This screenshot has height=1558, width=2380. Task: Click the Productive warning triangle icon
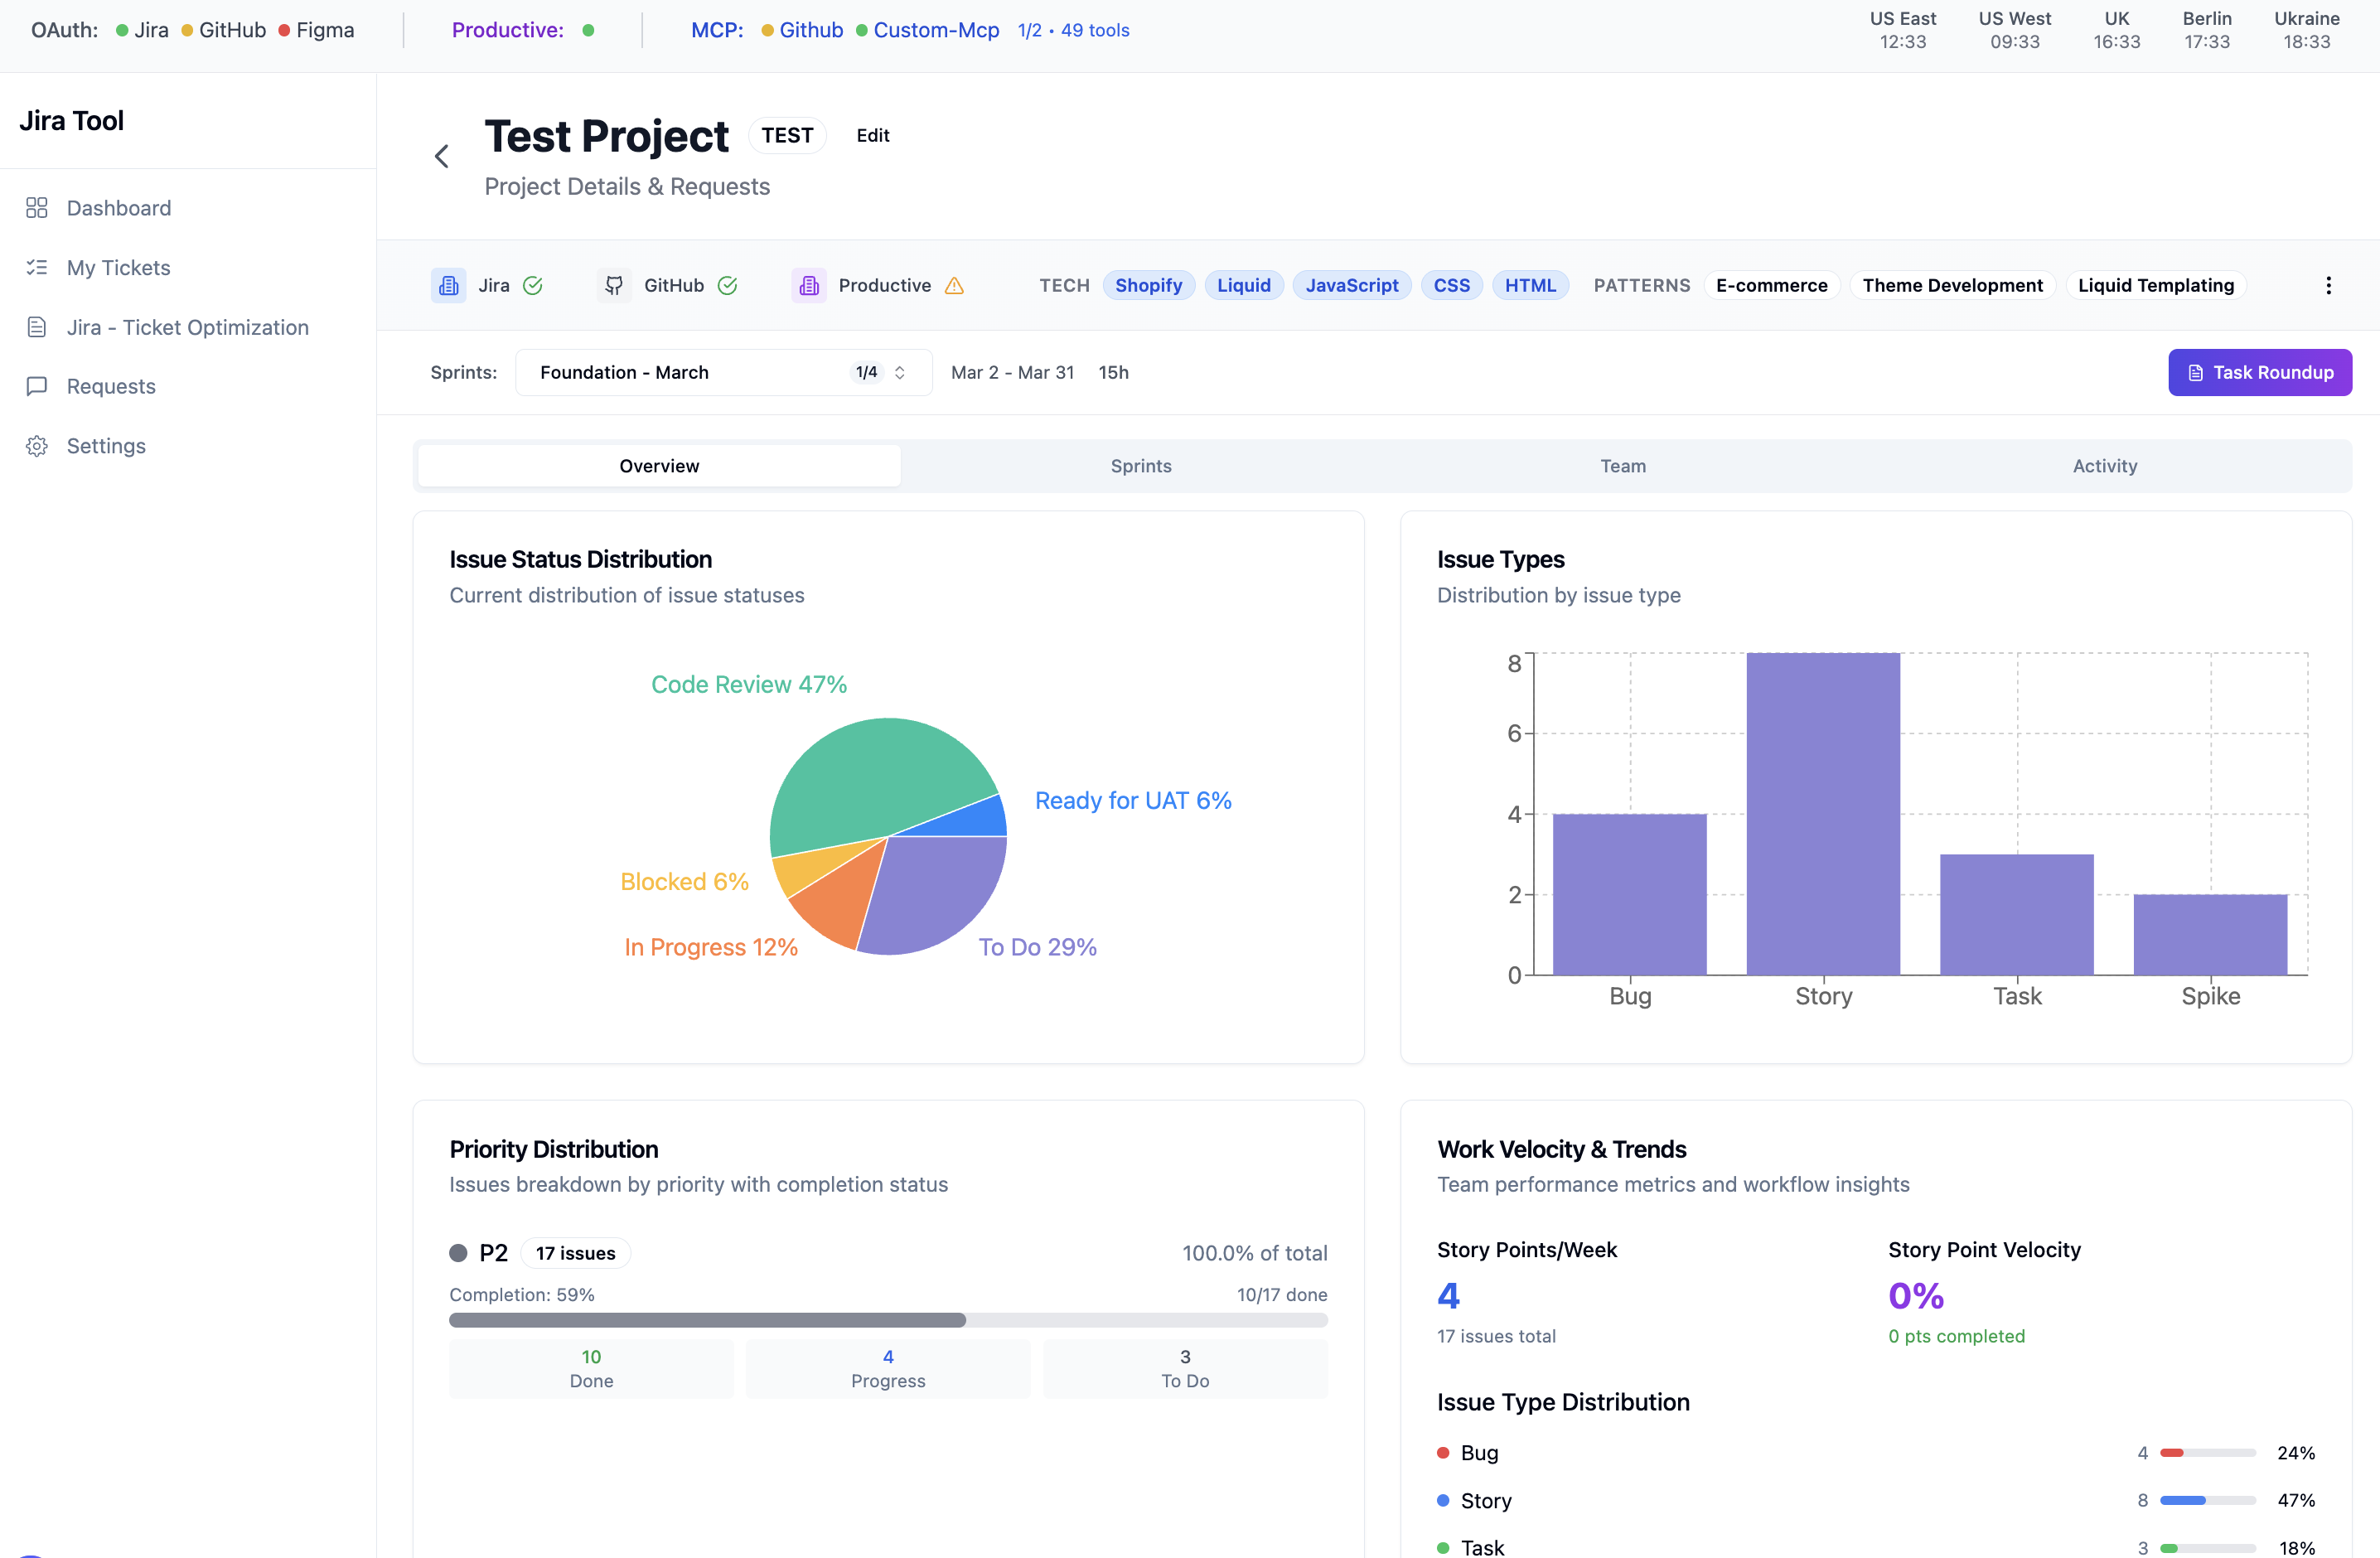[x=954, y=286]
